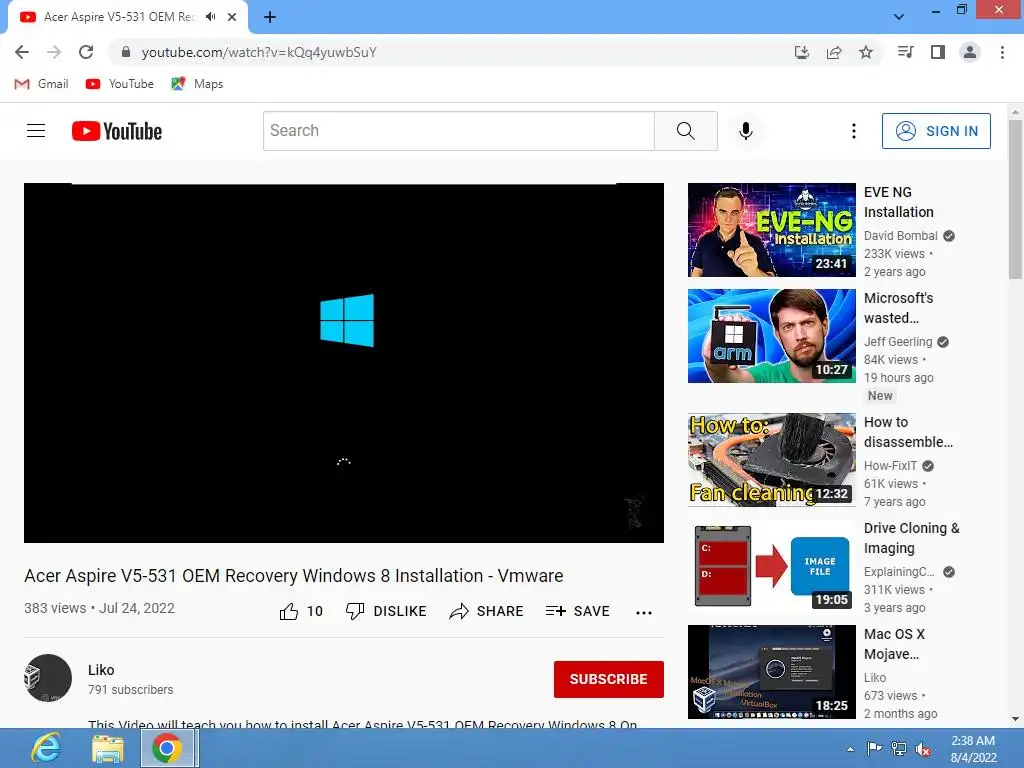Open the media control icon
This screenshot has width=1024, height=768.
(x=905, y=52)
